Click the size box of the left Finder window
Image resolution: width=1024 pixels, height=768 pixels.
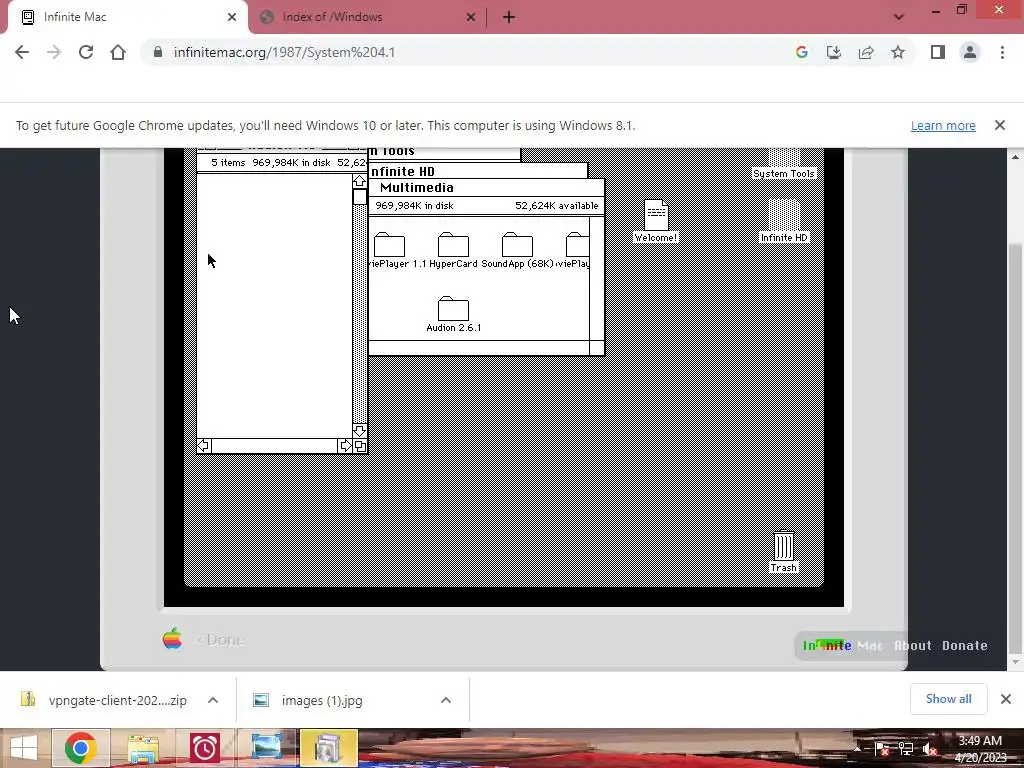(x=360, y=446)
